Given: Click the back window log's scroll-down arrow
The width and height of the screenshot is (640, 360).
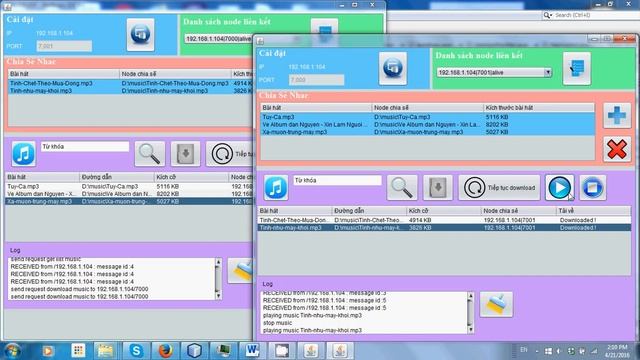Looking at the screenshot, I should pos(218,296).
